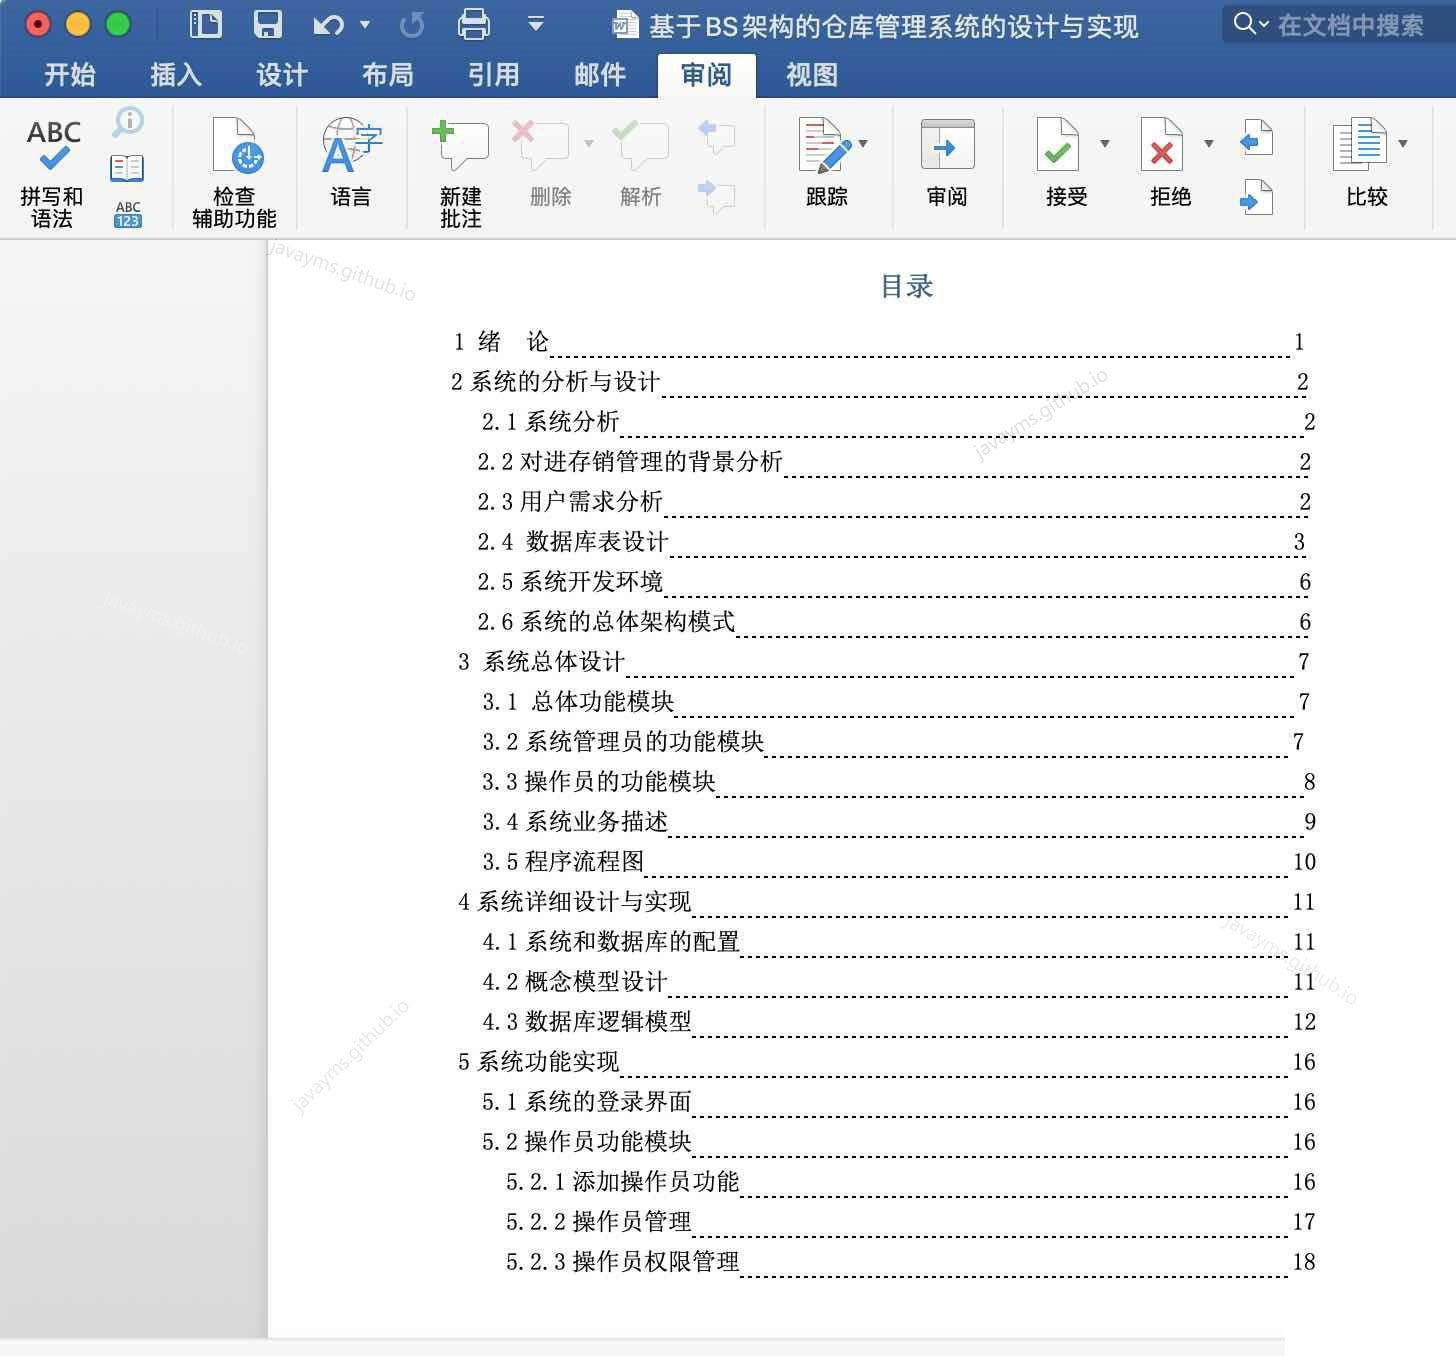Open the Customize Quick Access Toolbar dropdown
The image size is (1456, 1356).
[x=536, y=24]
